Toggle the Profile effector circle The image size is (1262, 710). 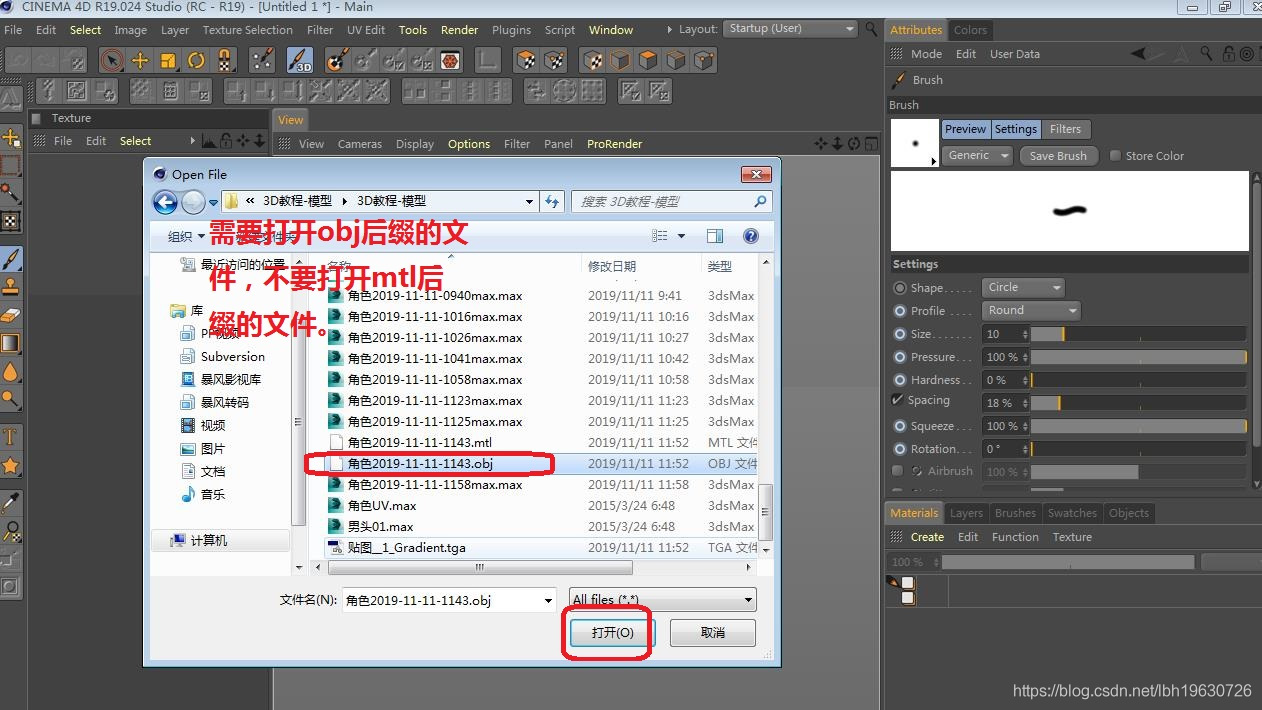click(900, 311)
